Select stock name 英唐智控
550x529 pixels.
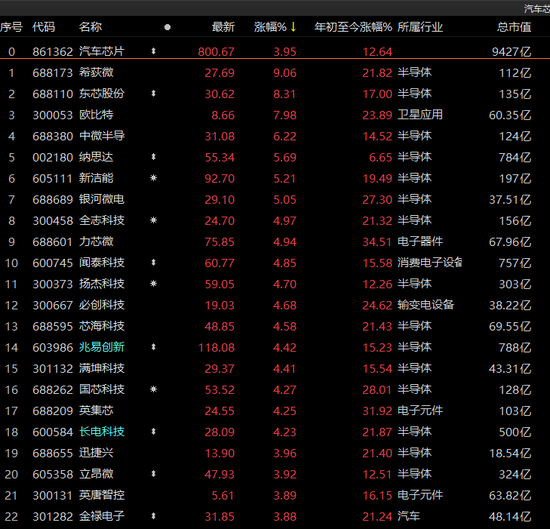coord(102,495)
